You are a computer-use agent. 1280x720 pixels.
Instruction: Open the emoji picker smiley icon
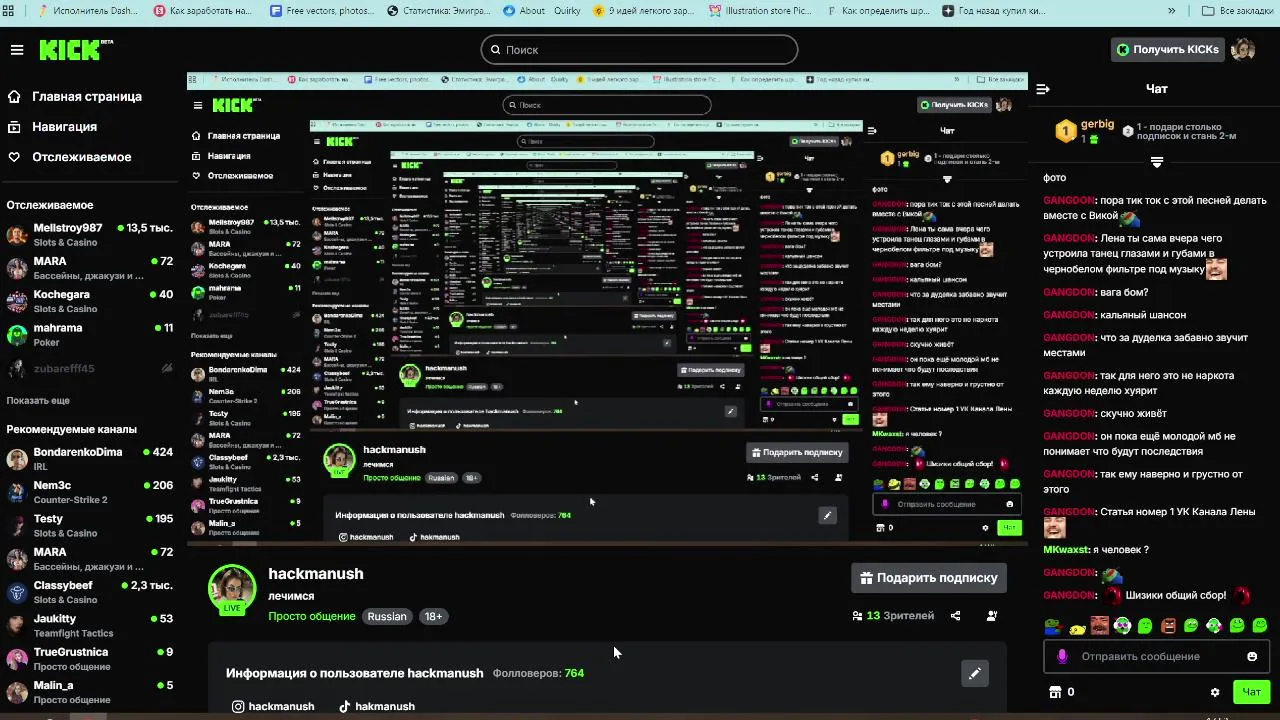point(1252,656)
